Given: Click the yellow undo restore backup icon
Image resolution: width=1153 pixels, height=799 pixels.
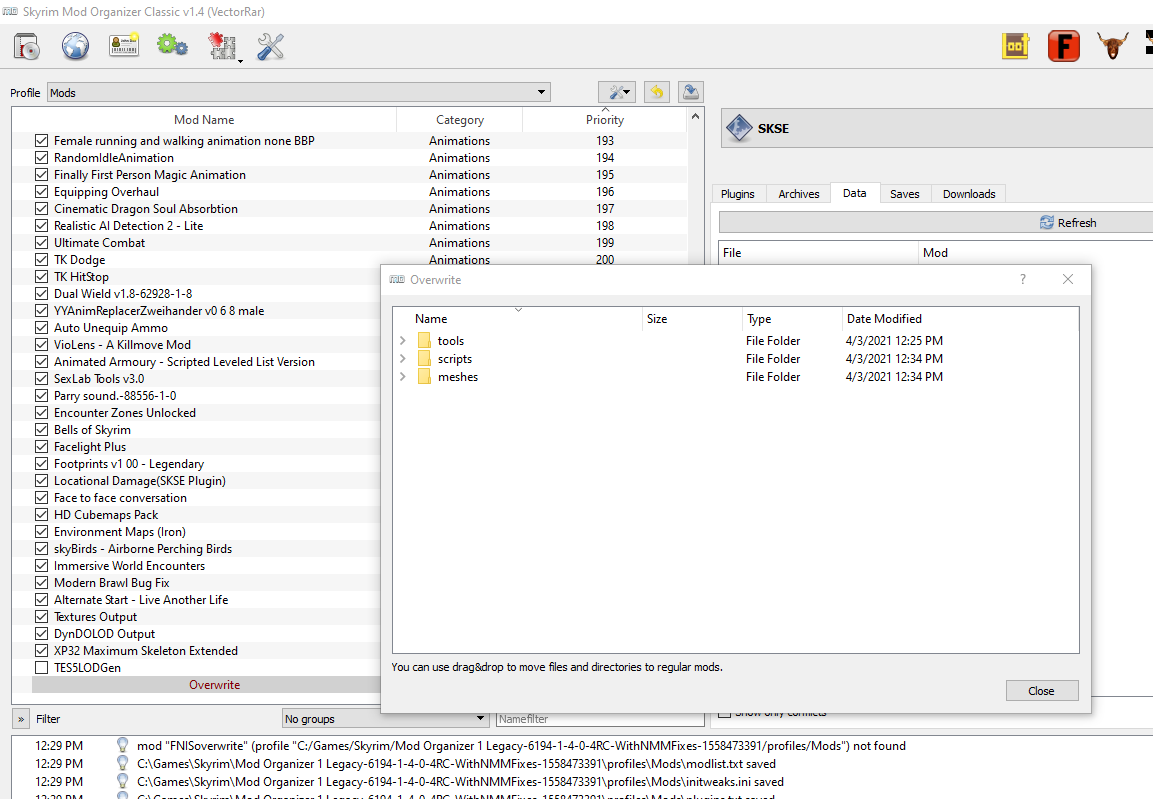Looking at the screenshot, I should pyautogui.click(x=657, y=92).
